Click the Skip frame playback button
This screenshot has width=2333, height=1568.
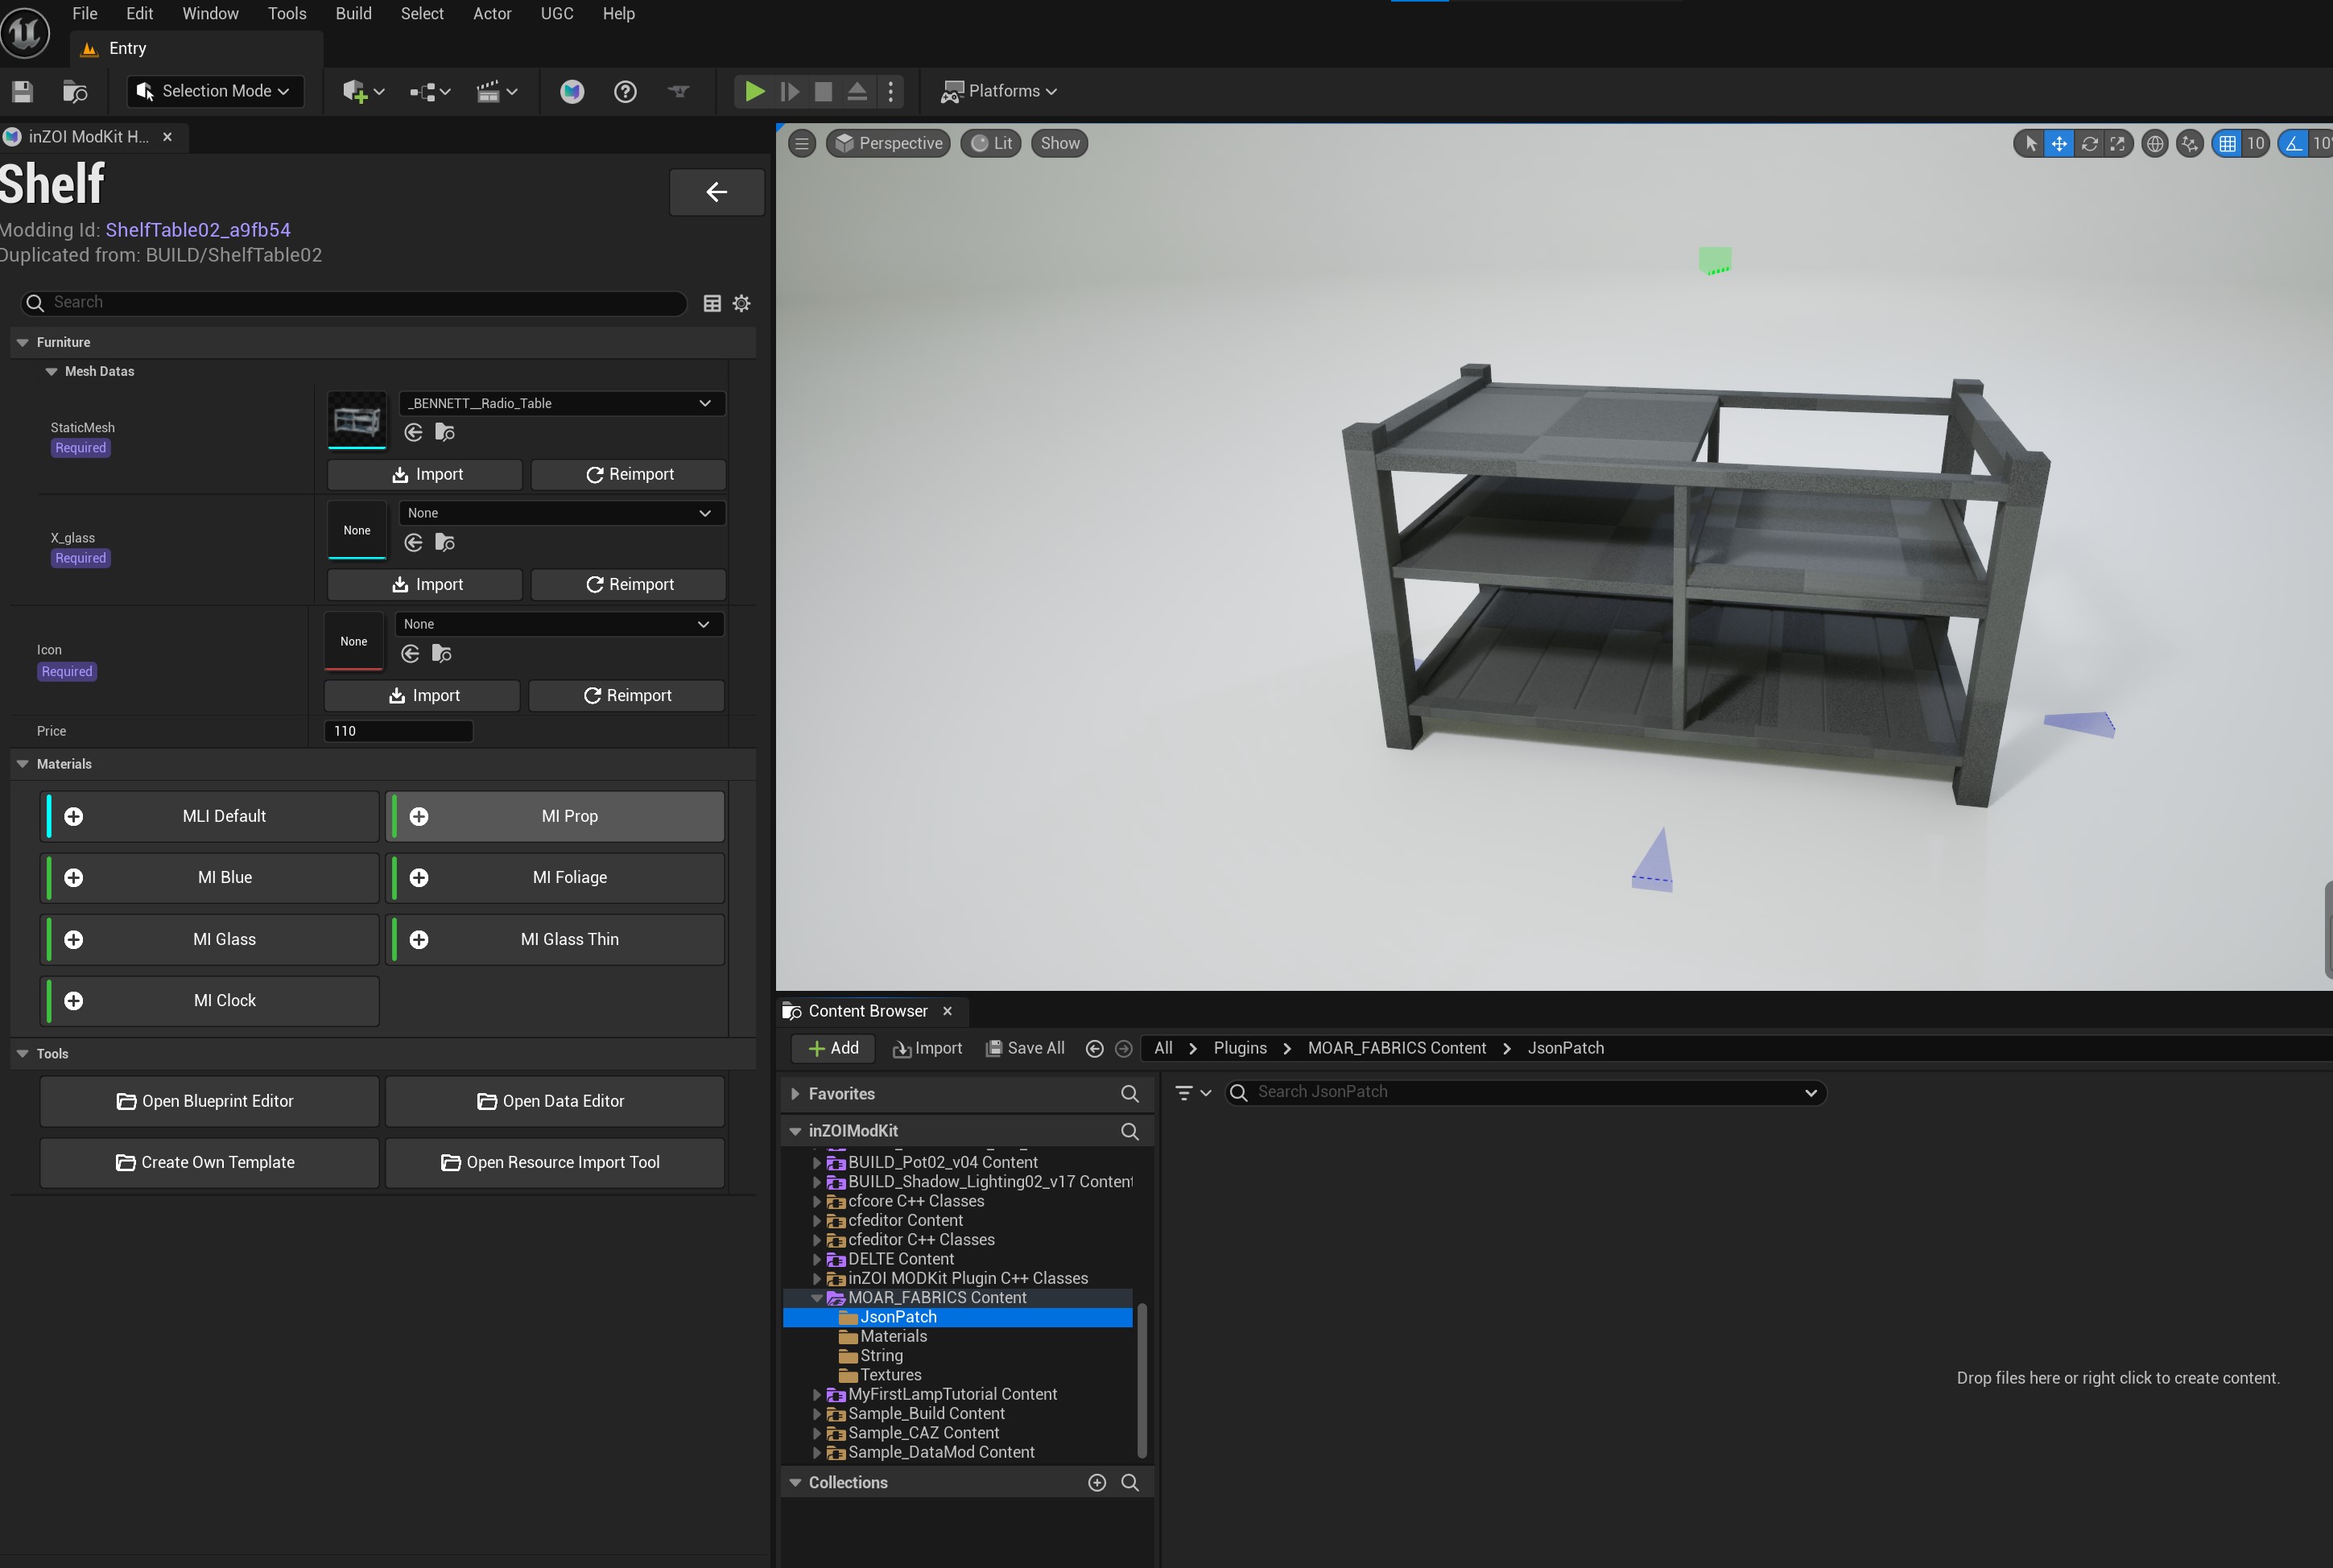789,92
